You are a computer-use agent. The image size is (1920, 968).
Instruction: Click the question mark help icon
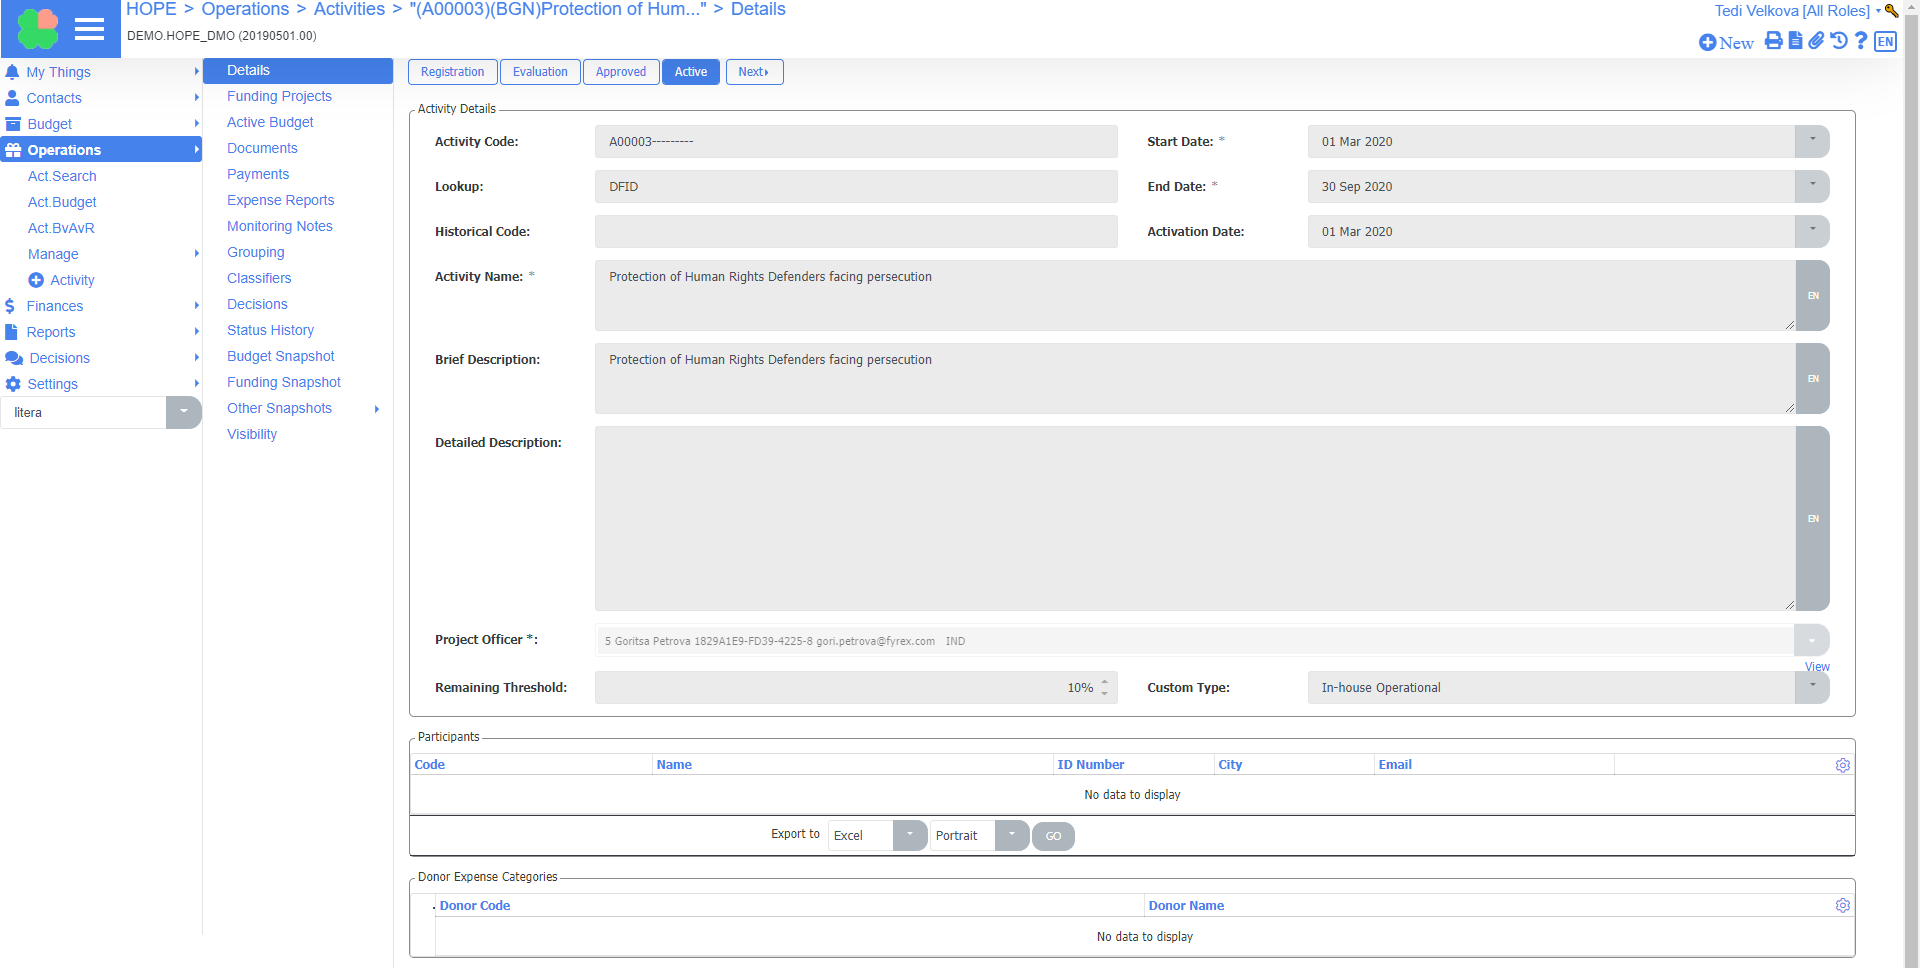coord(1860,41)
